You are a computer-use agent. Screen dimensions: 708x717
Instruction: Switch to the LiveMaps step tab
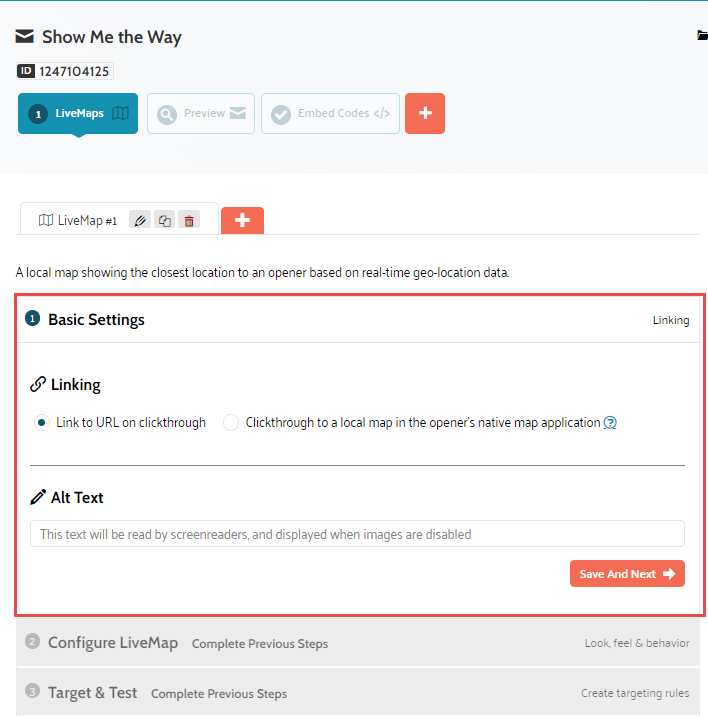tap(78, 114)
